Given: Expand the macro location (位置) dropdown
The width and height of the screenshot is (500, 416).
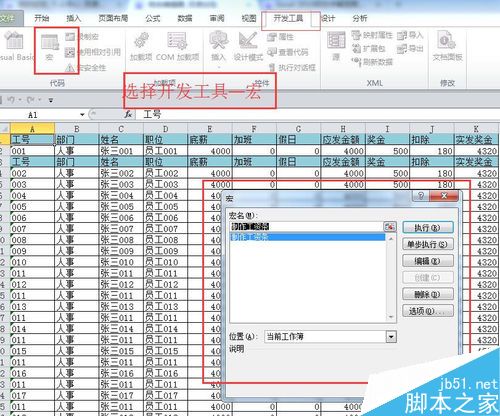Looking at the screenshot, I should coord(391,337).
